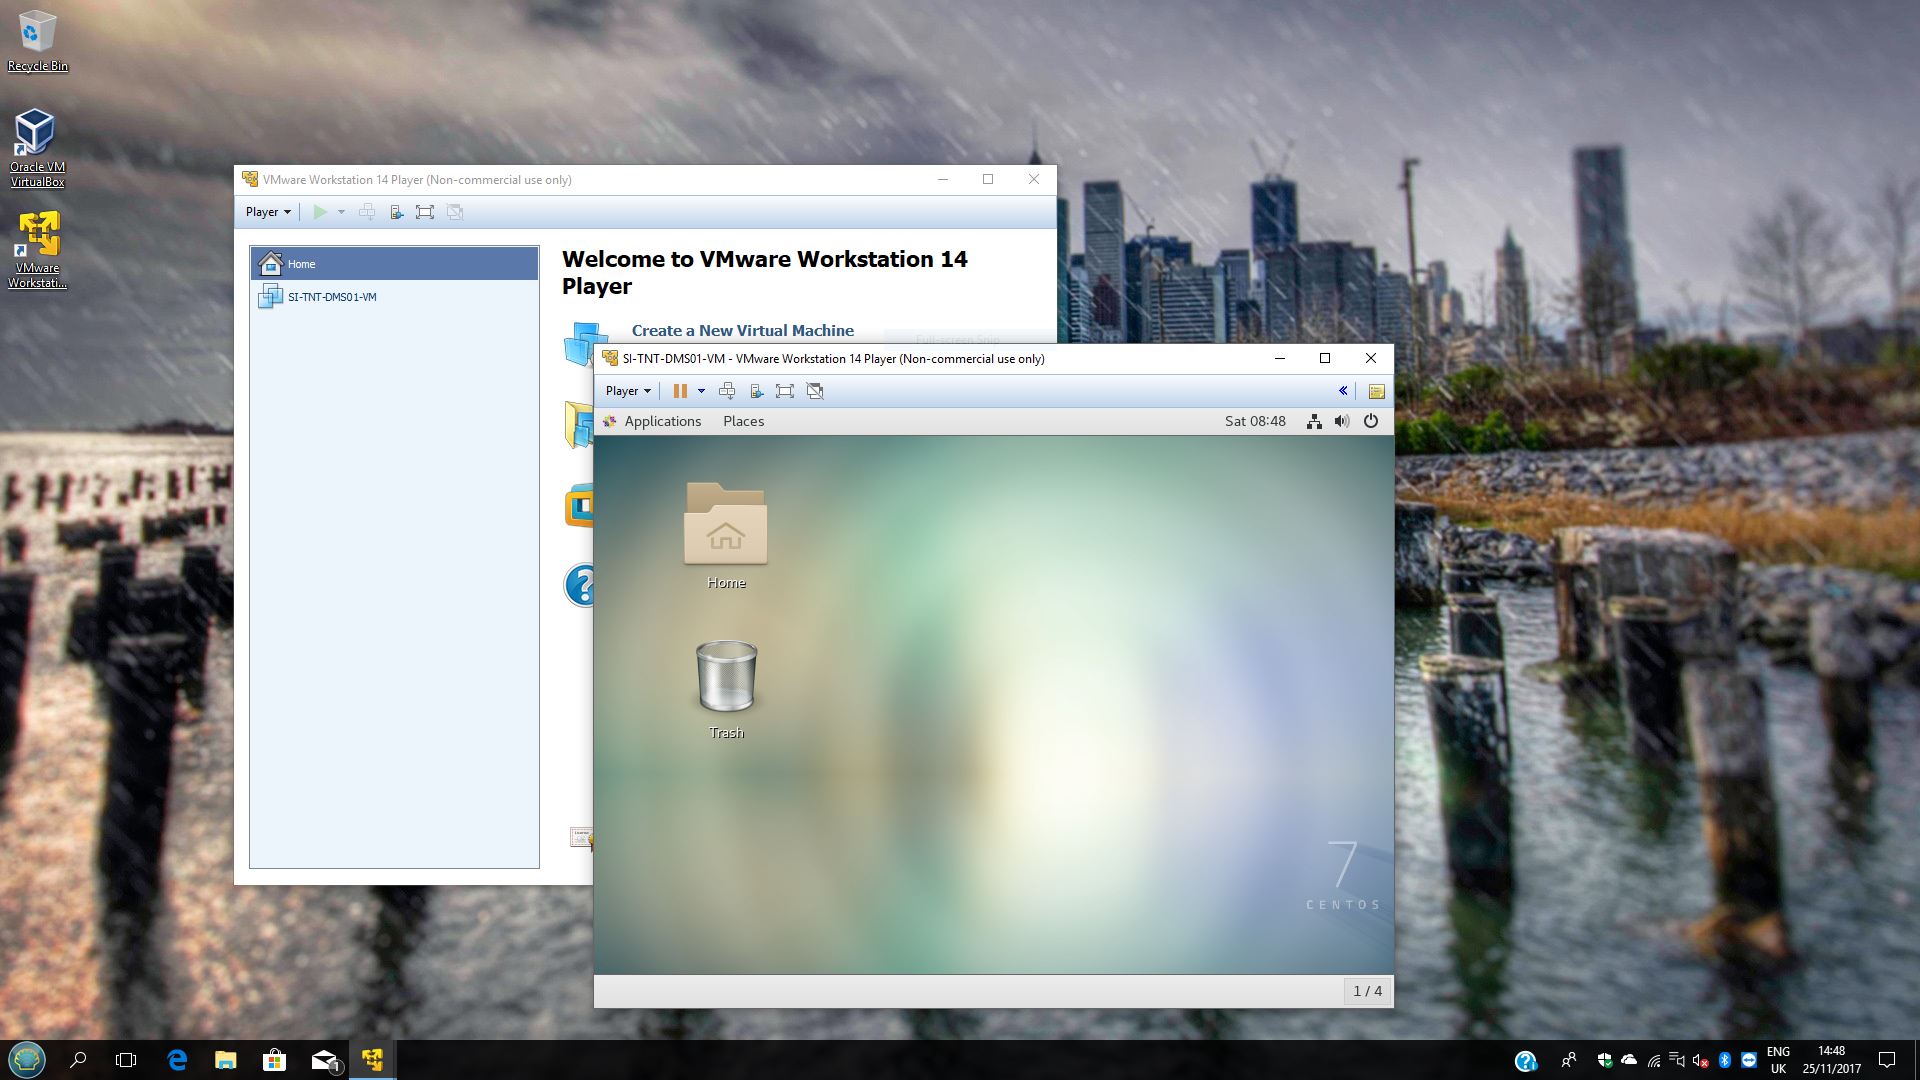Open the CentOS Places menu
Viewport: 1920px width, 1080px height.
tap(743, 421)
